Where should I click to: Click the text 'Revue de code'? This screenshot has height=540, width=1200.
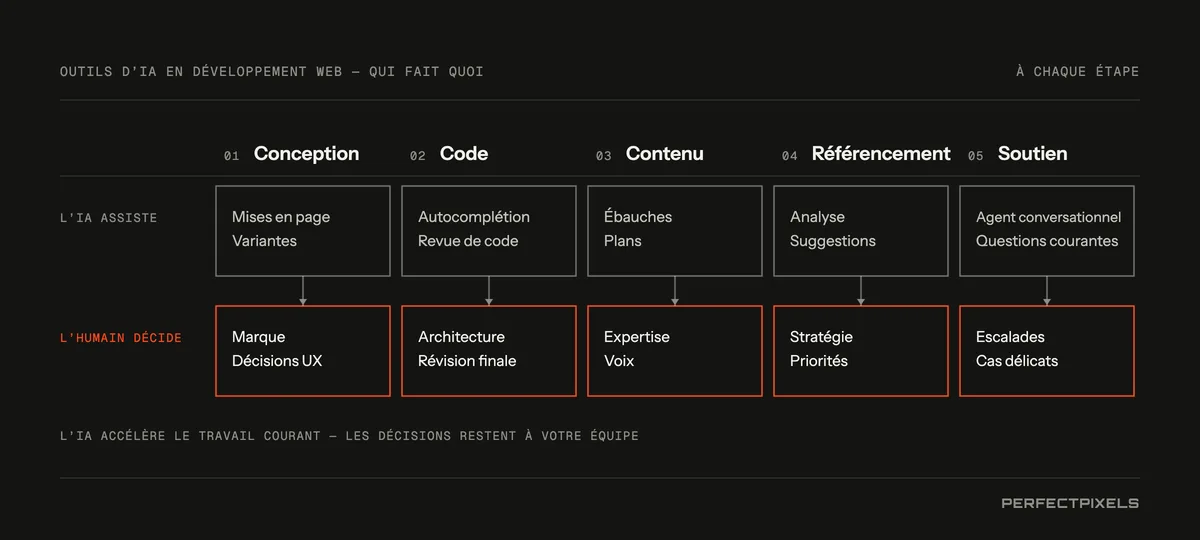(468, 241)
